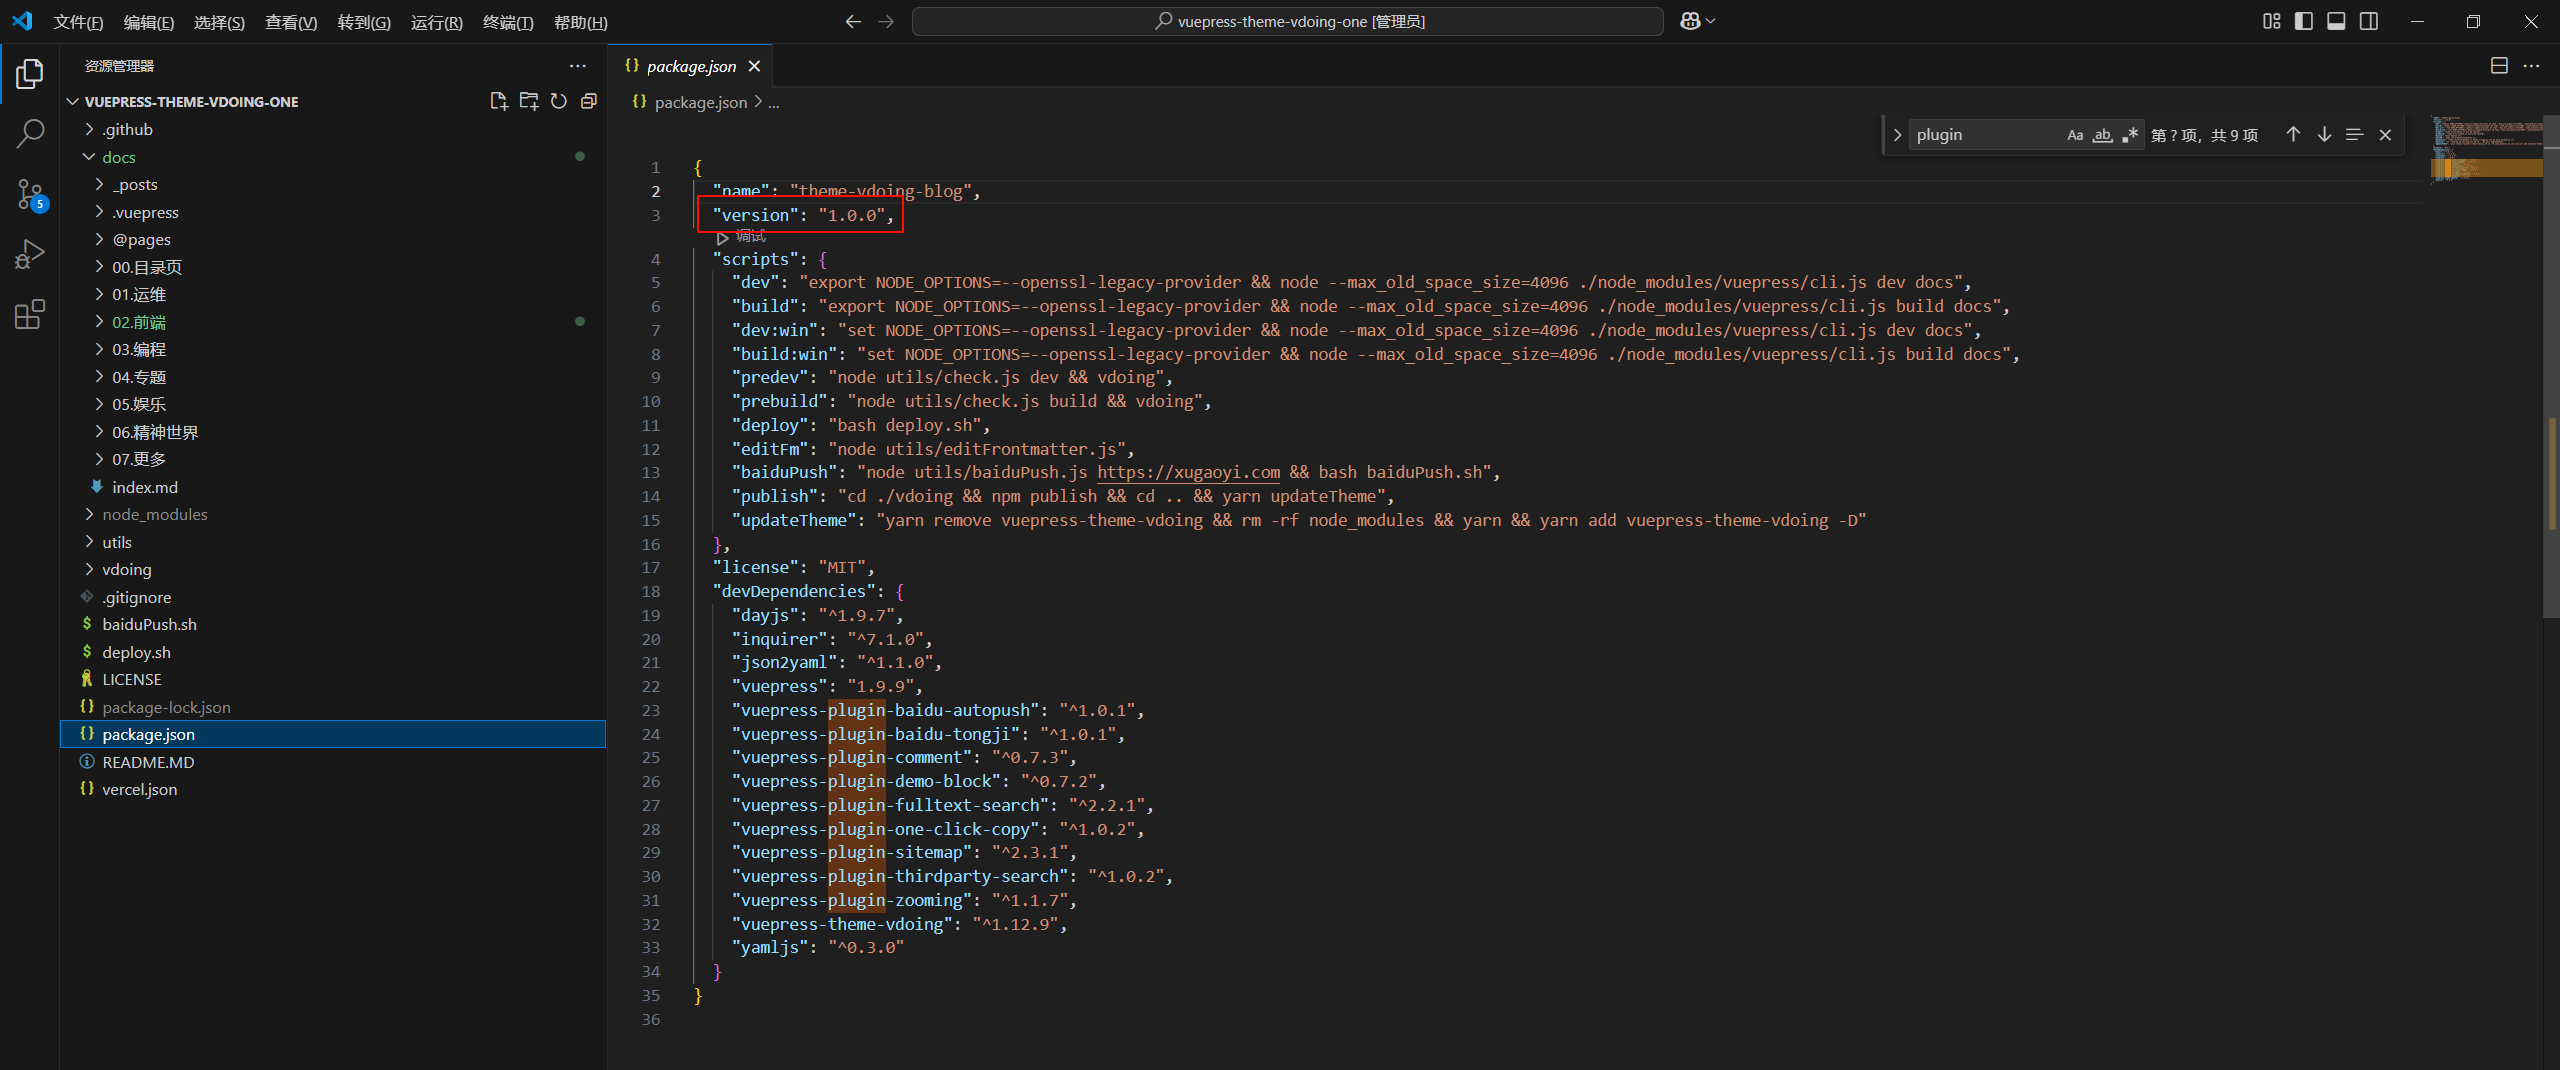Open package-lock.json file
The height and width of the screenshot is (1070, 2560).
[333, 707]
